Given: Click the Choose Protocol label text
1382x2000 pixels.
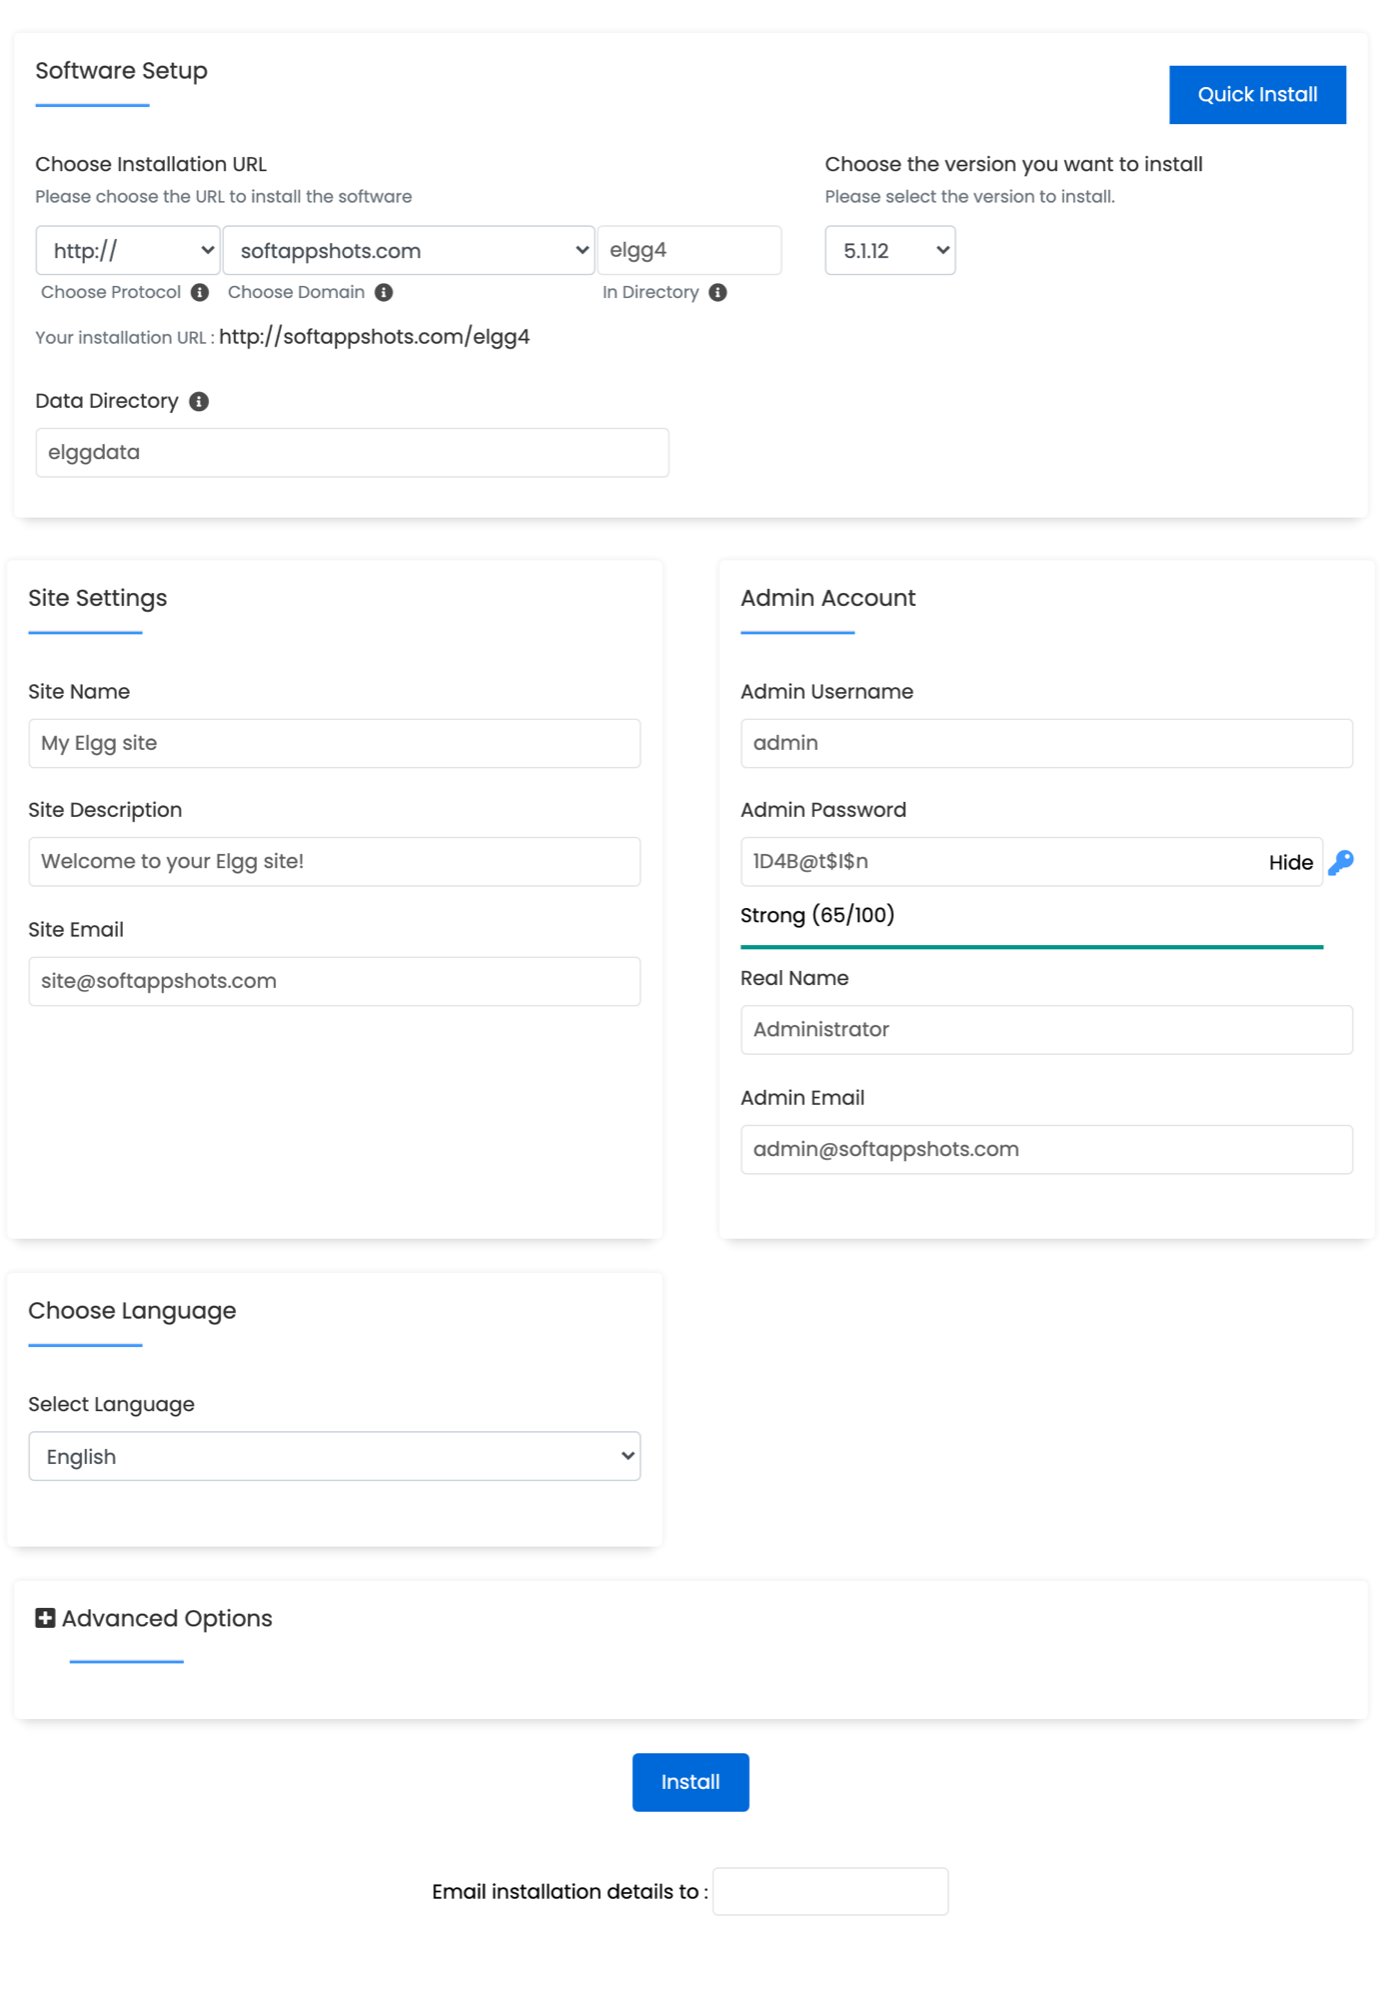Looking at the screenshot, I should (x=111, y=292).
